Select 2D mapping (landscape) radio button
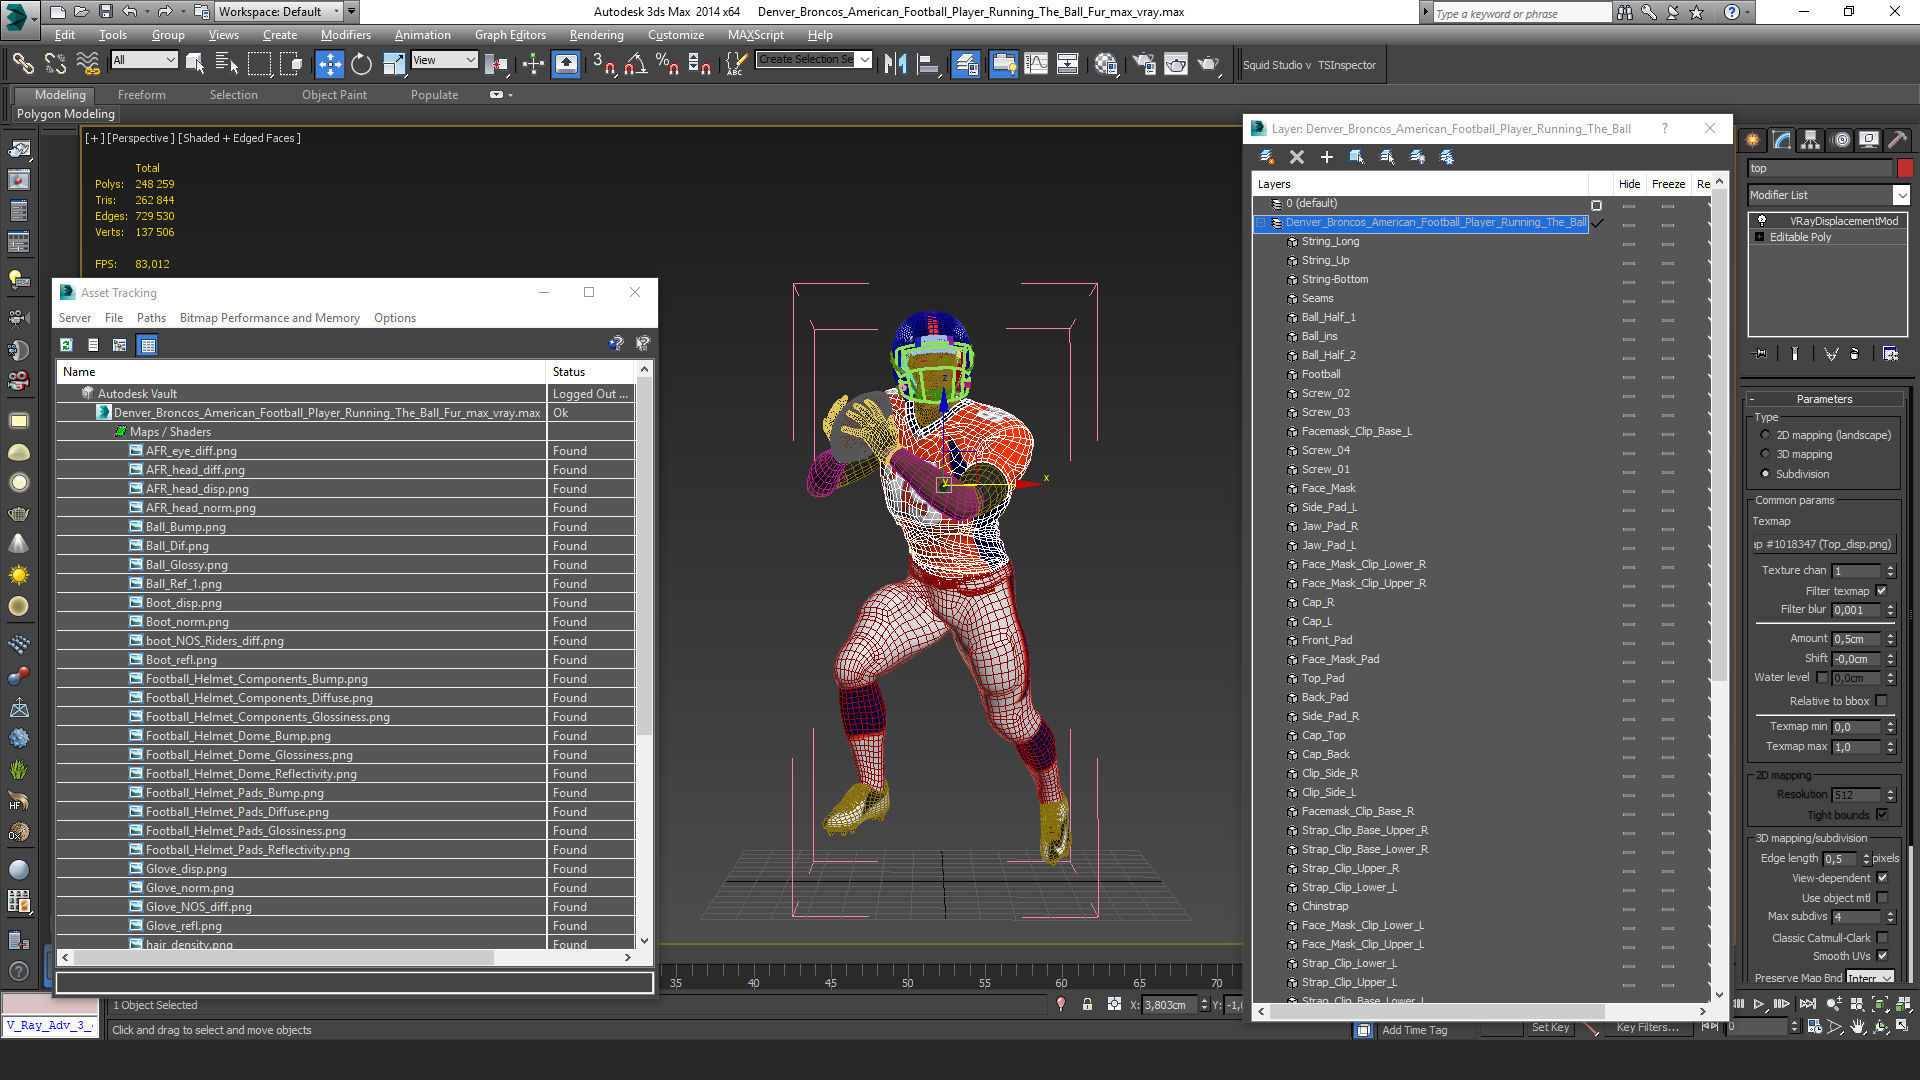1920x1080 pixels. click(1765, 435)
